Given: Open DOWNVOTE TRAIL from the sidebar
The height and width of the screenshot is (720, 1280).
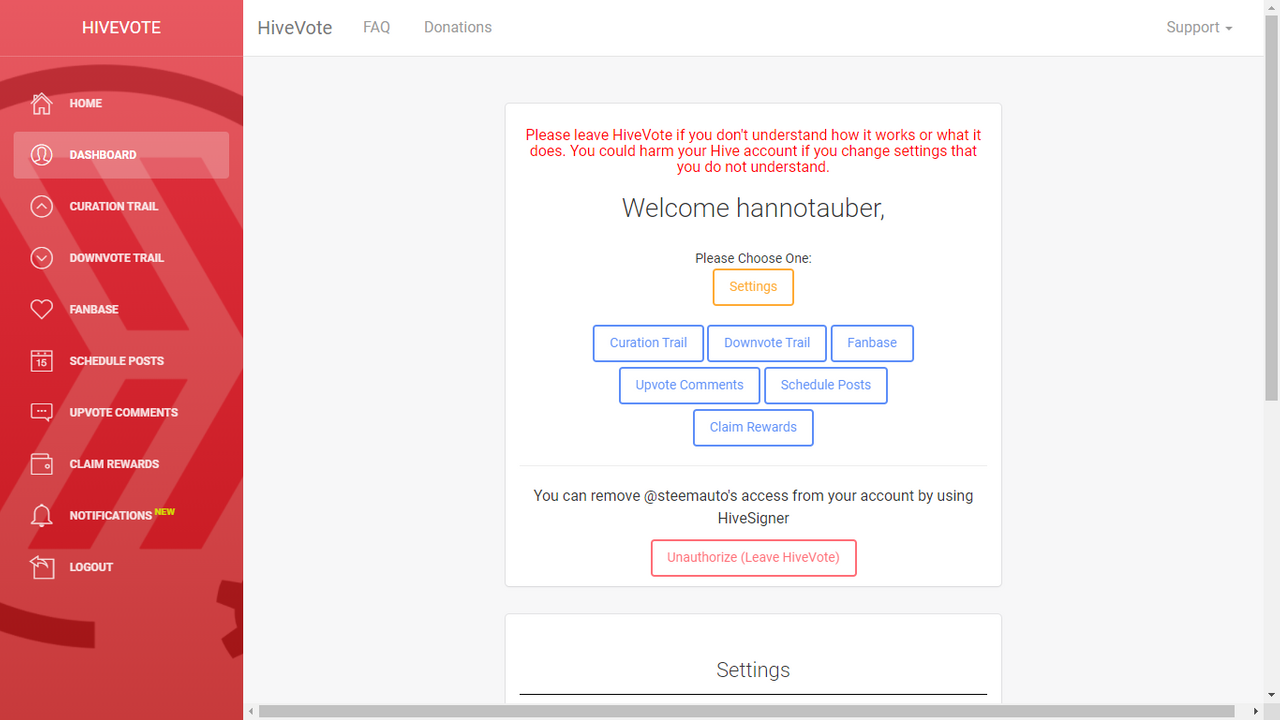Looking at the screenshot, I should click(x=121, y=258).
